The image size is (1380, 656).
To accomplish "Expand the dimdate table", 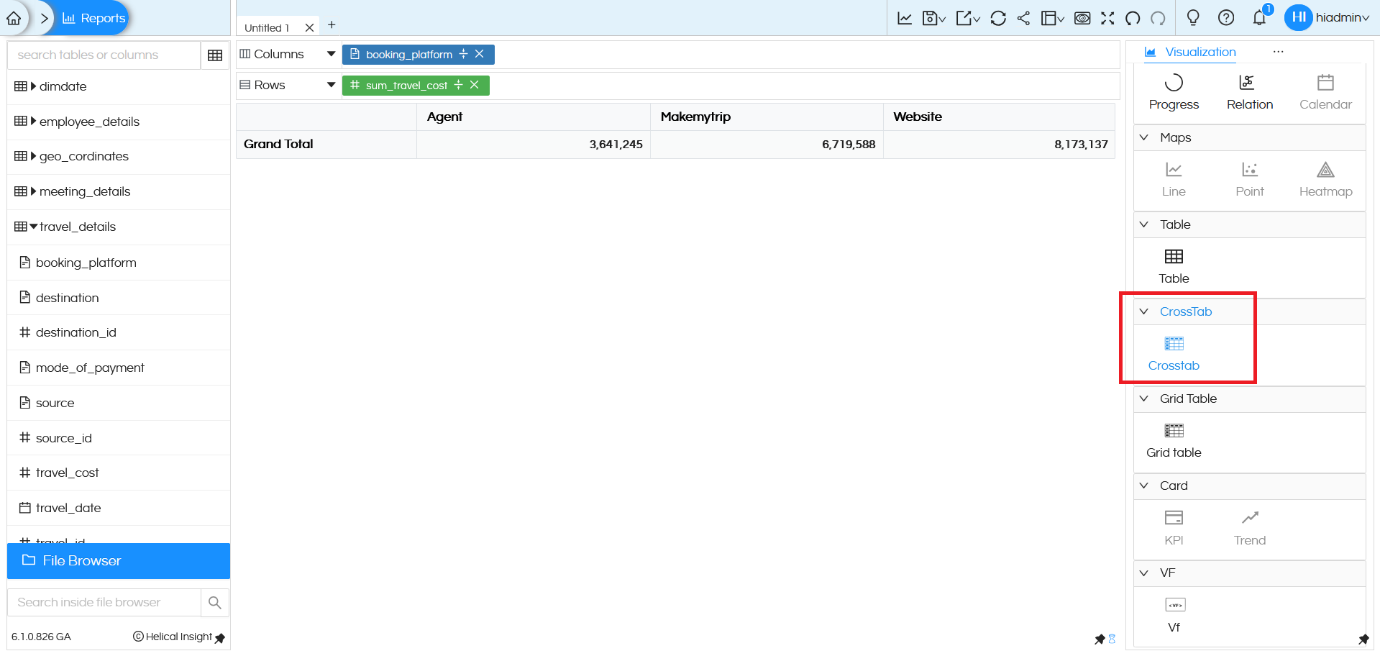I will [33, 87].
